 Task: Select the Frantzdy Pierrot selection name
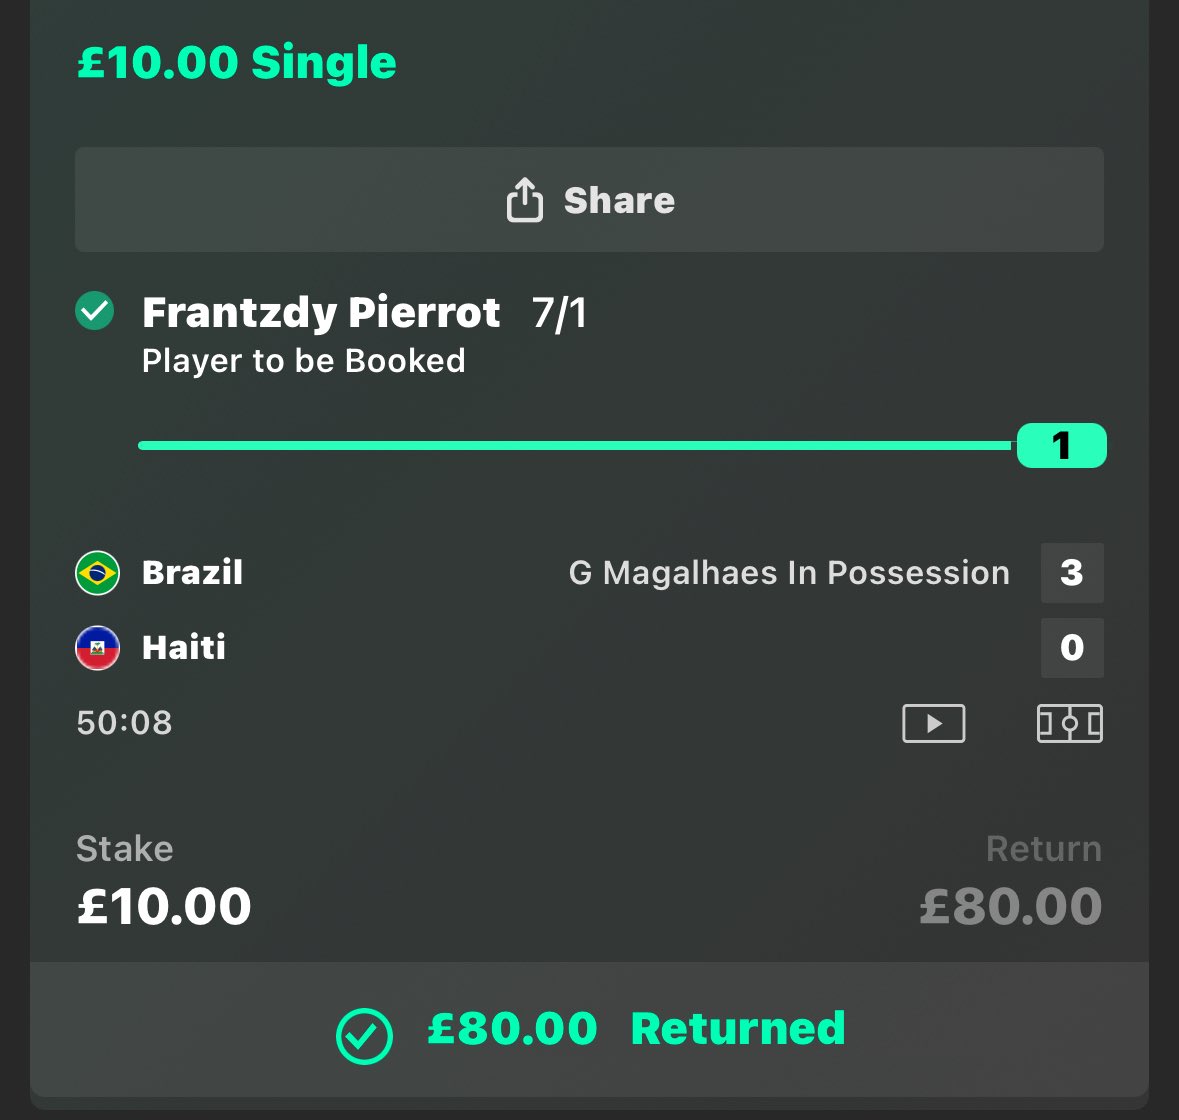pos(321,313)
